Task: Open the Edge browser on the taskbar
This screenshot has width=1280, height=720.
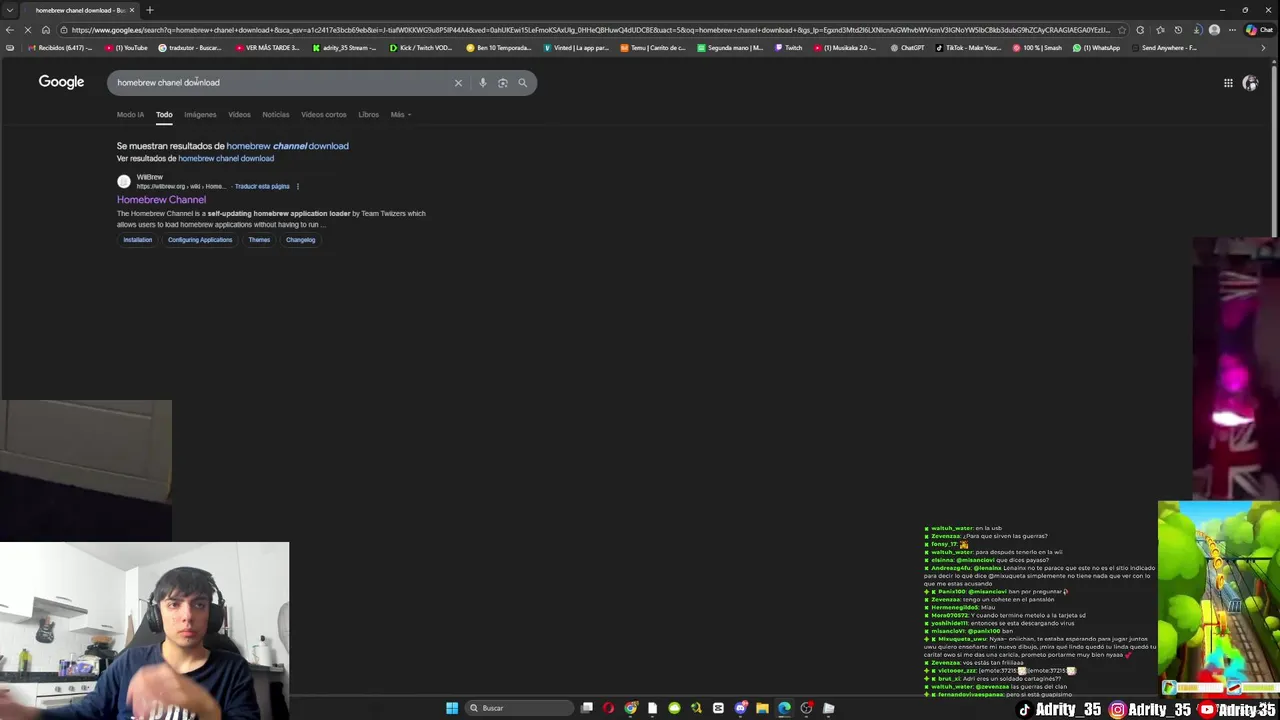Action: [x=784, y=708]
